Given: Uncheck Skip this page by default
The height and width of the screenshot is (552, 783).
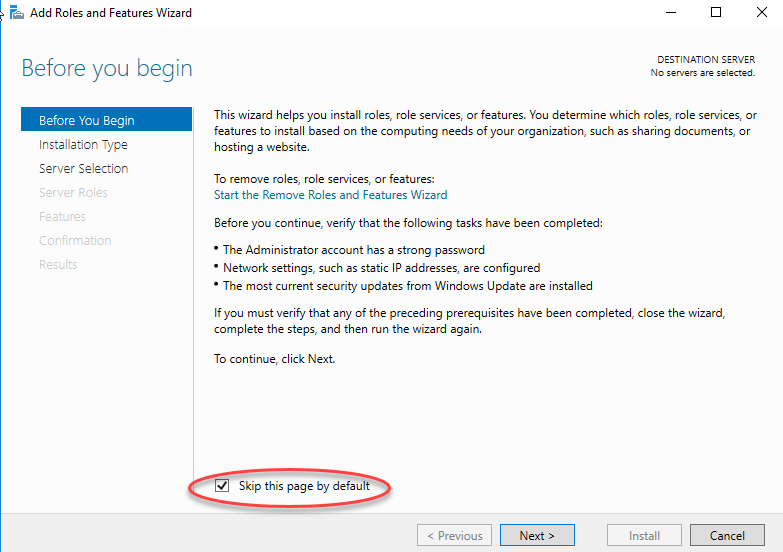Looking at the screenshot, I should pos(222,486).
